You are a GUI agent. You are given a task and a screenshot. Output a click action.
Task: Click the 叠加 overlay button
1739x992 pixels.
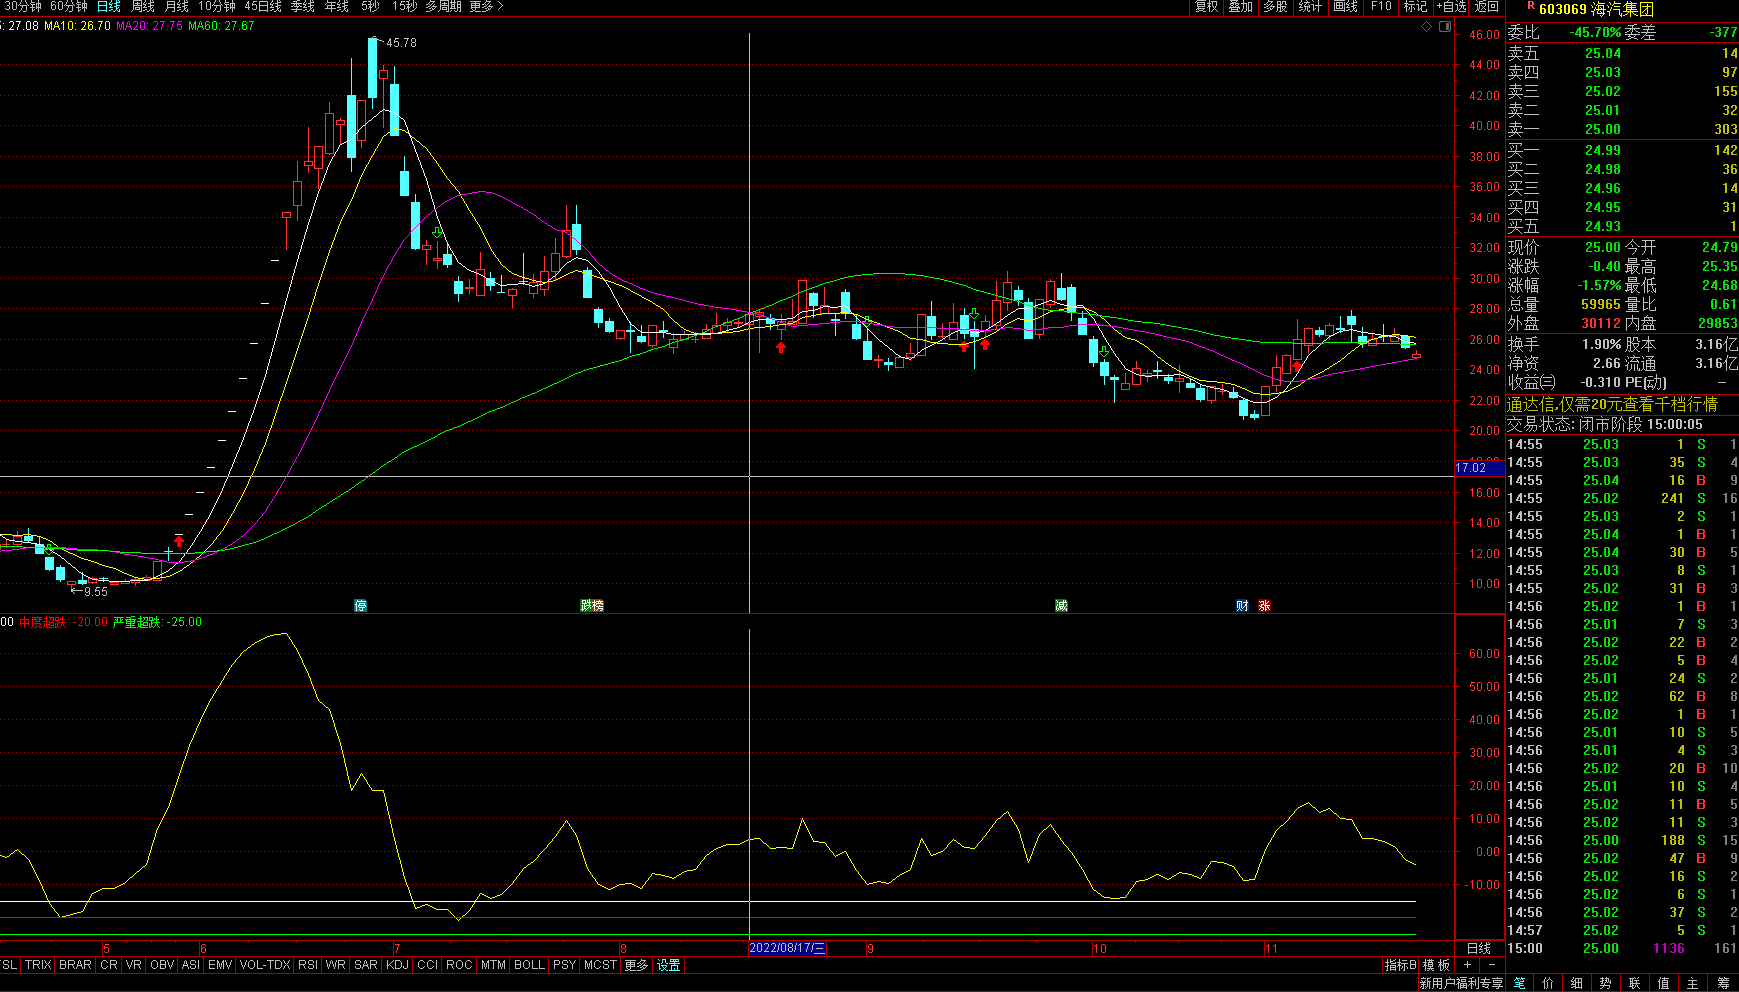tap(1241, 7)
